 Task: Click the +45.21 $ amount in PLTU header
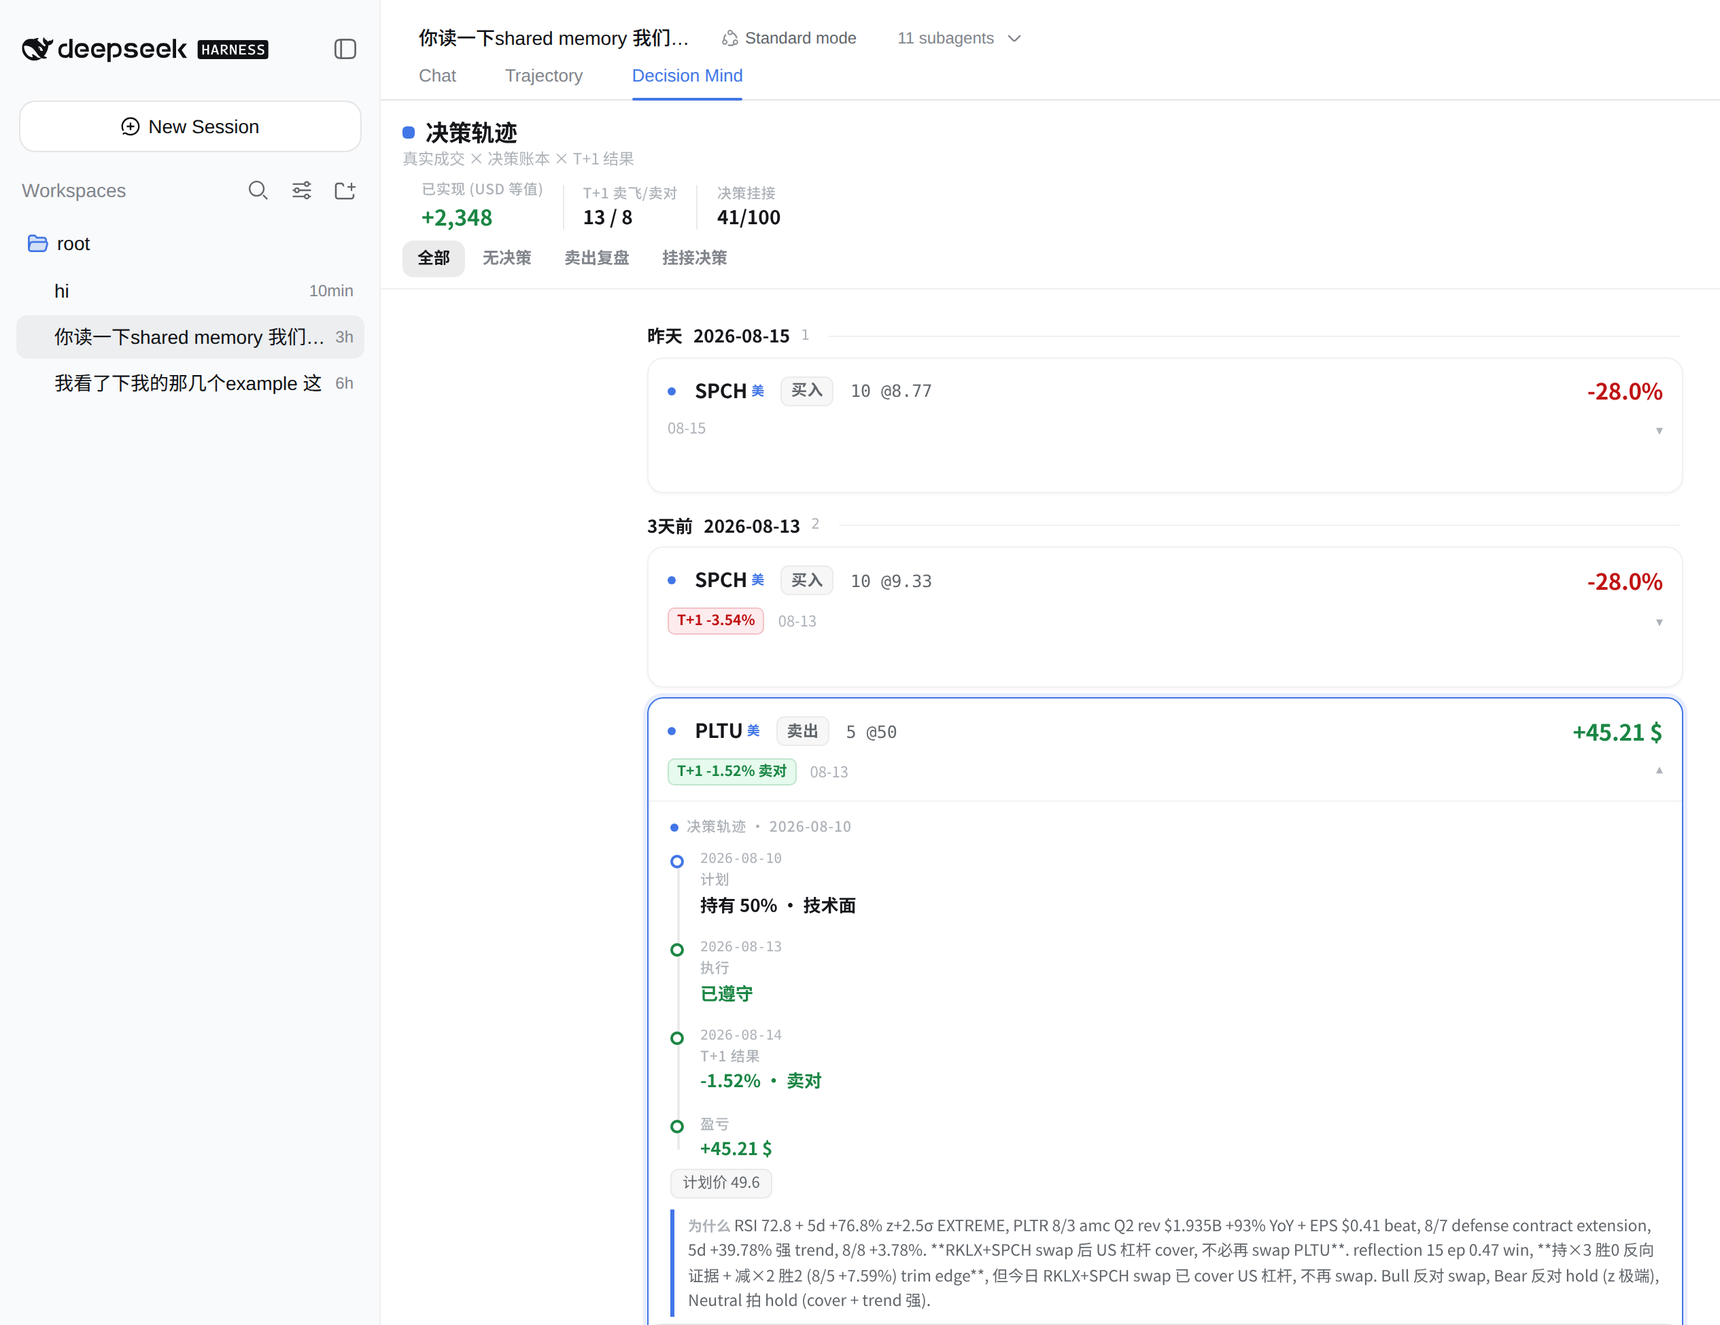tap(1617, 732)
